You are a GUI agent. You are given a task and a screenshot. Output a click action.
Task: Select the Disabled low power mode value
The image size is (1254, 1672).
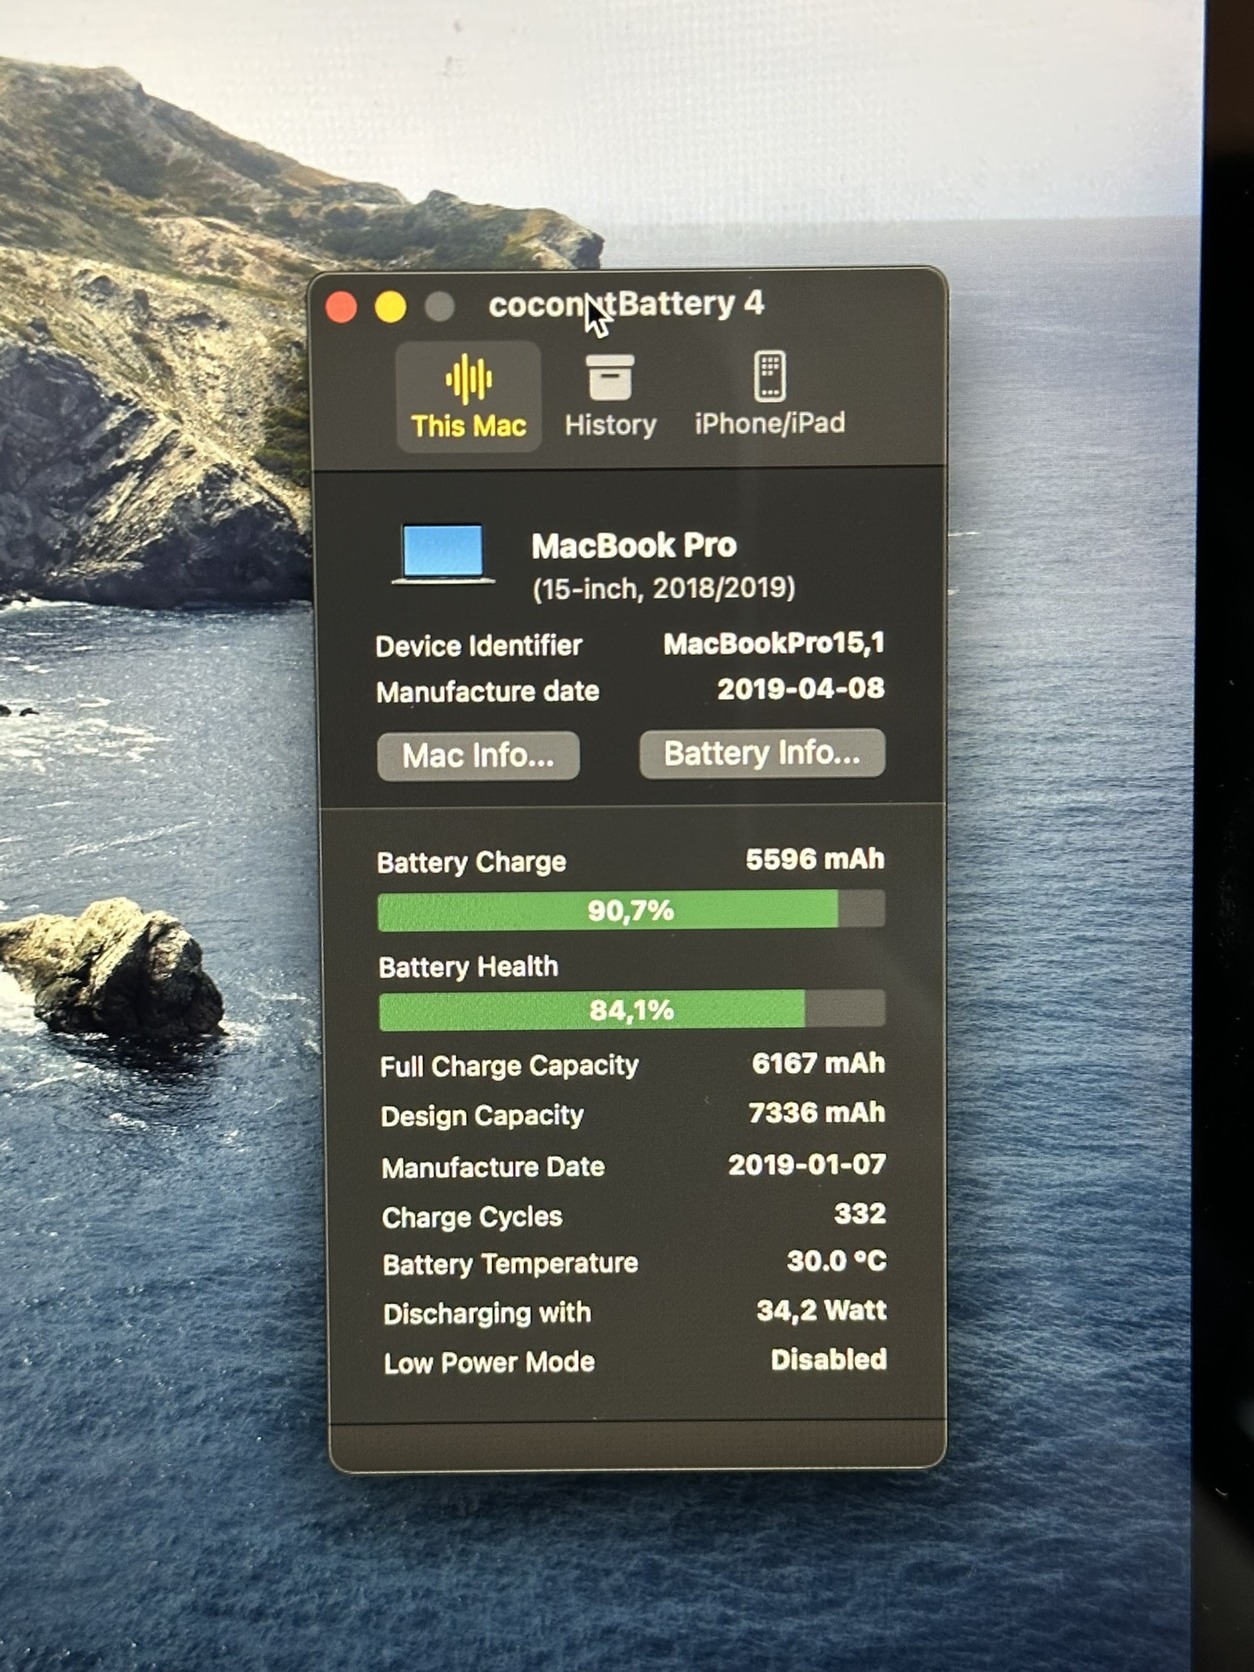pyautogui.click(x=829, y=1359)
